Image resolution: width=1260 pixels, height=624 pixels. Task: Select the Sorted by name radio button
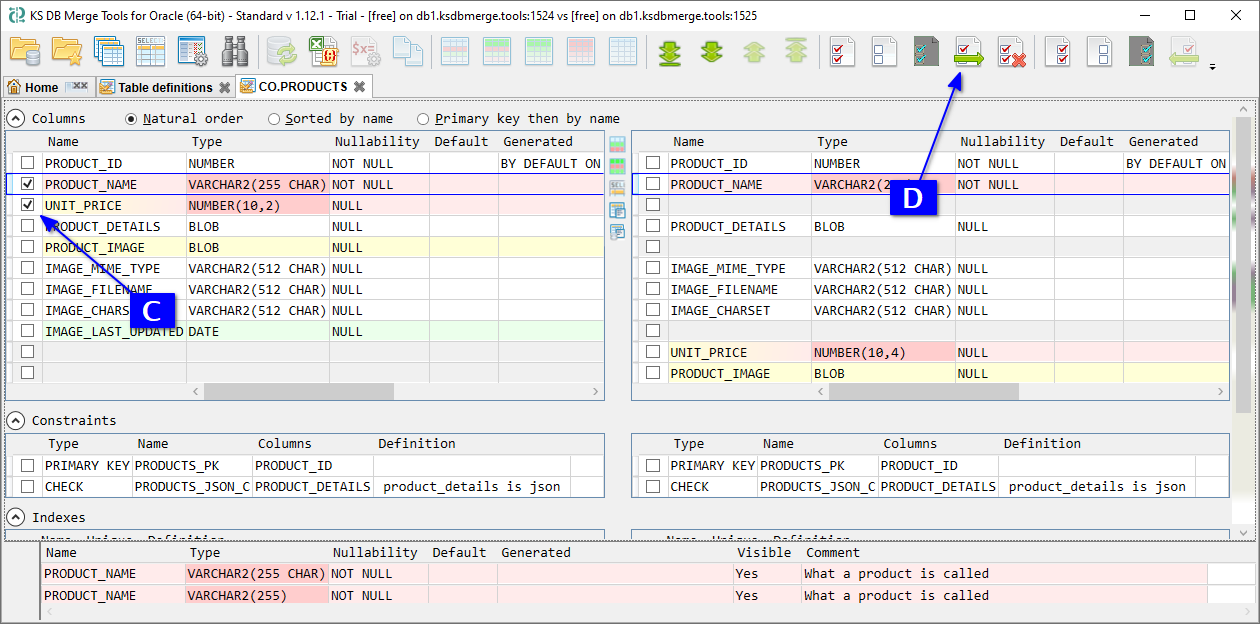coord(274,119)
